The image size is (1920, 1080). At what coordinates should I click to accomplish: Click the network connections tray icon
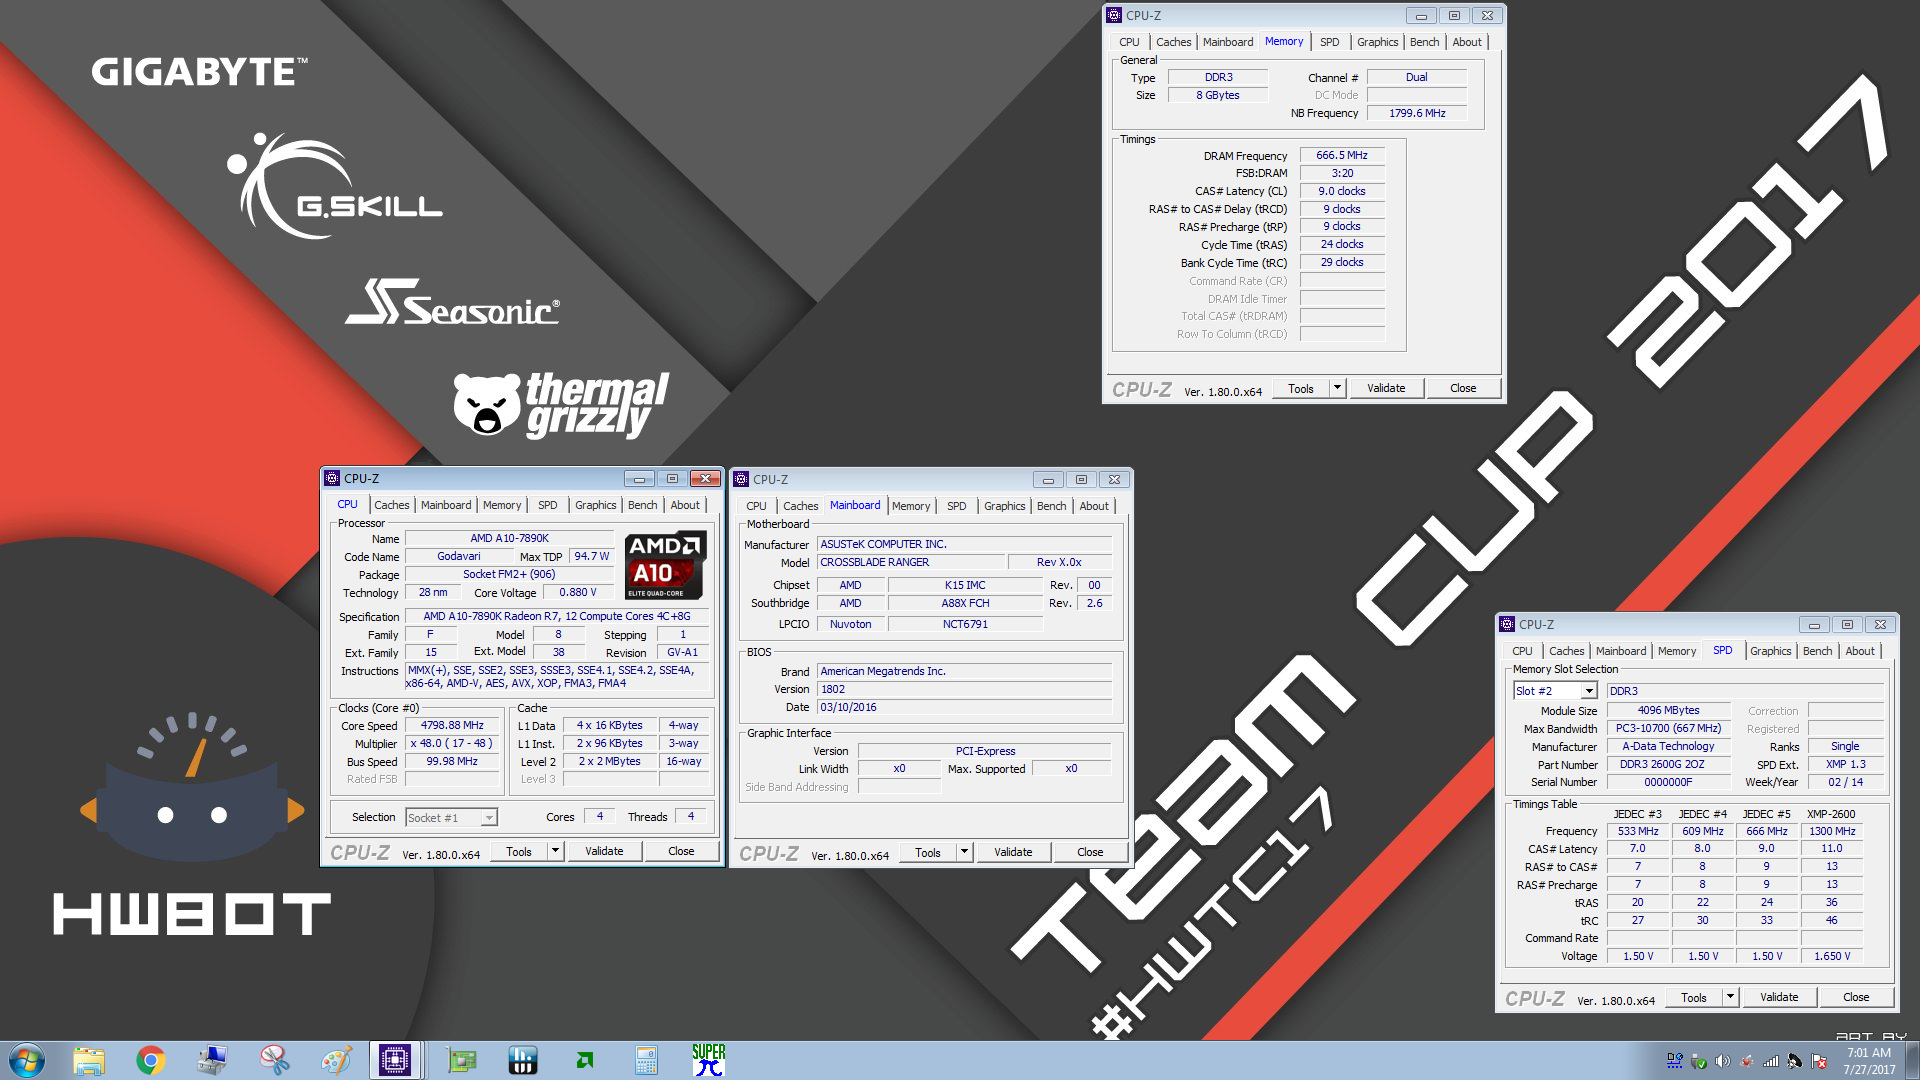pyautogui.click(x=1674, y=1061)
